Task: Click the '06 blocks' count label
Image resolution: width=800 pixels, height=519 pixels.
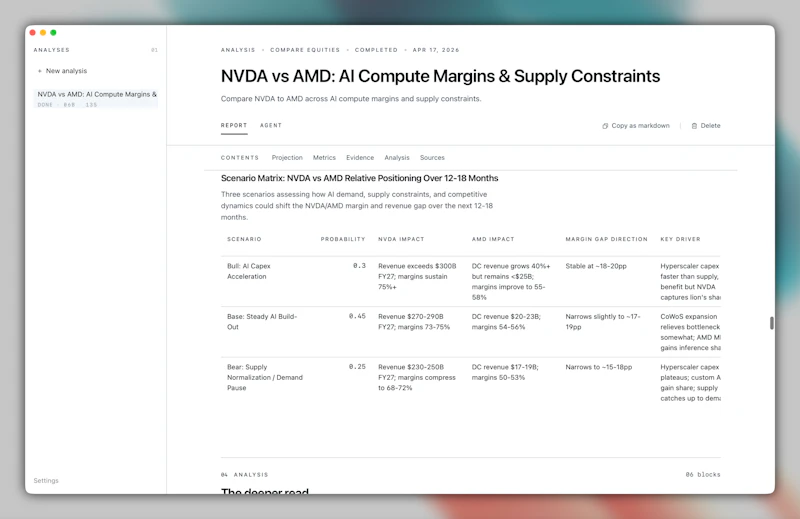Action: (703, 475)
